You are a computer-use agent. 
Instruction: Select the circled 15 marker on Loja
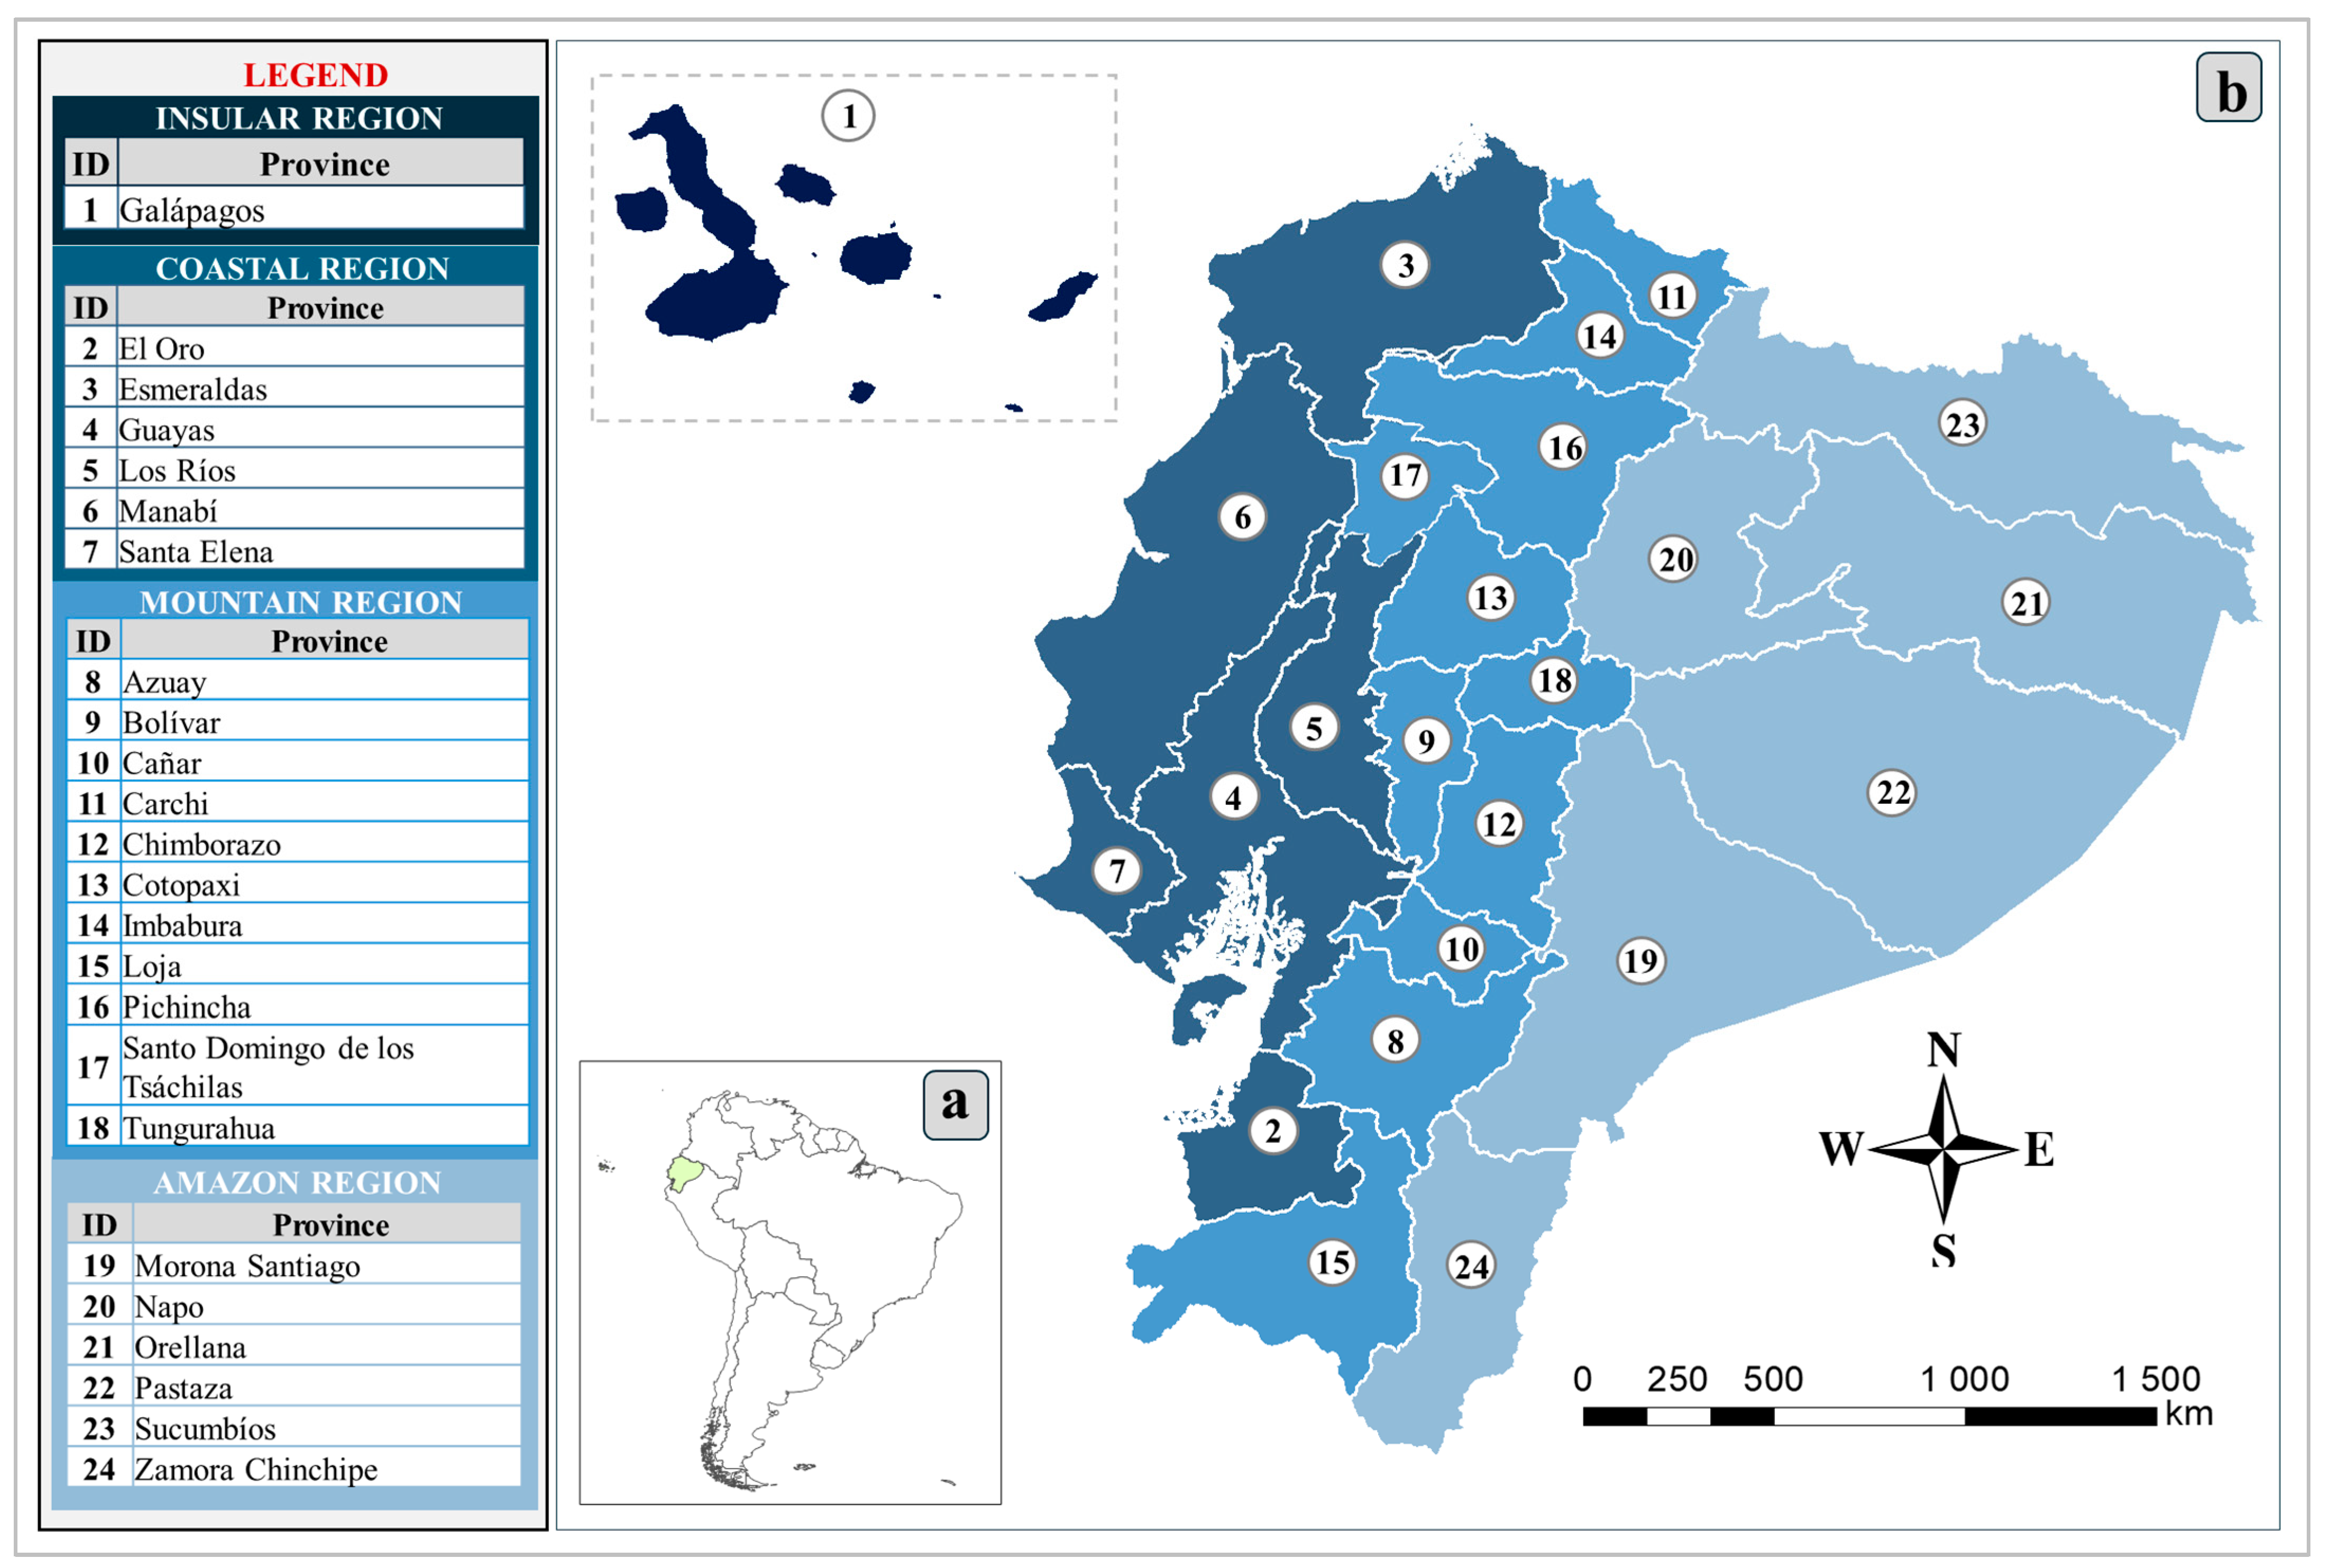[1332, 1262]
